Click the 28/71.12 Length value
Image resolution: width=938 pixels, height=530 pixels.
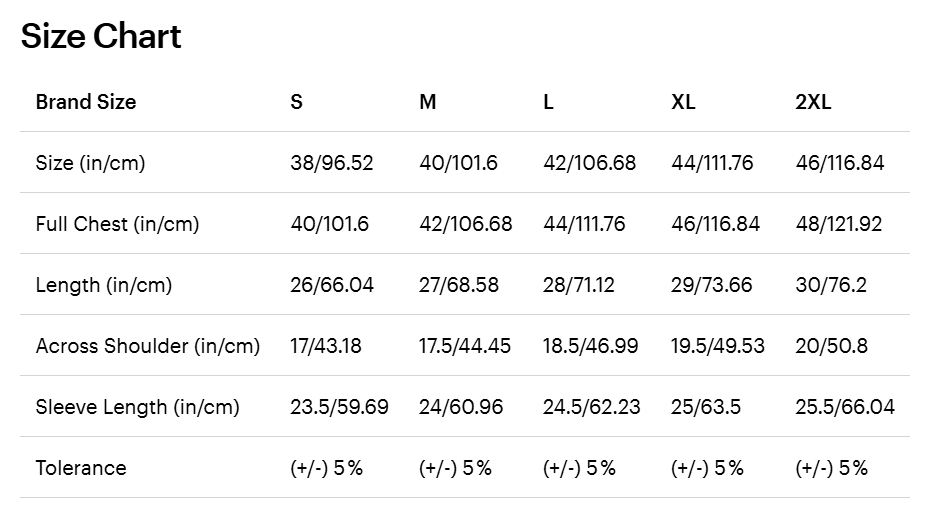579,285
